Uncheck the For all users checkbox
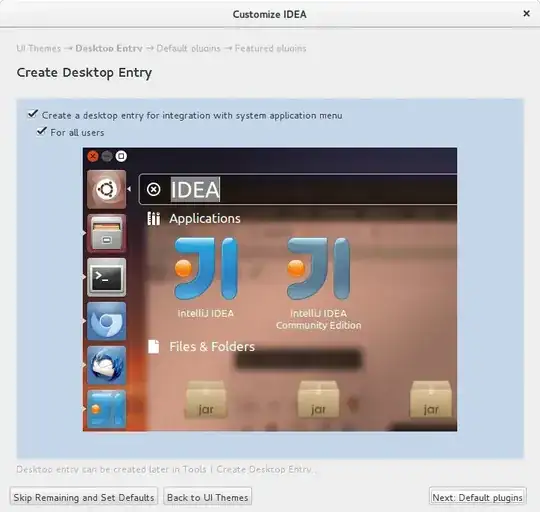540x512 pixels. click(x=41, y=131)
